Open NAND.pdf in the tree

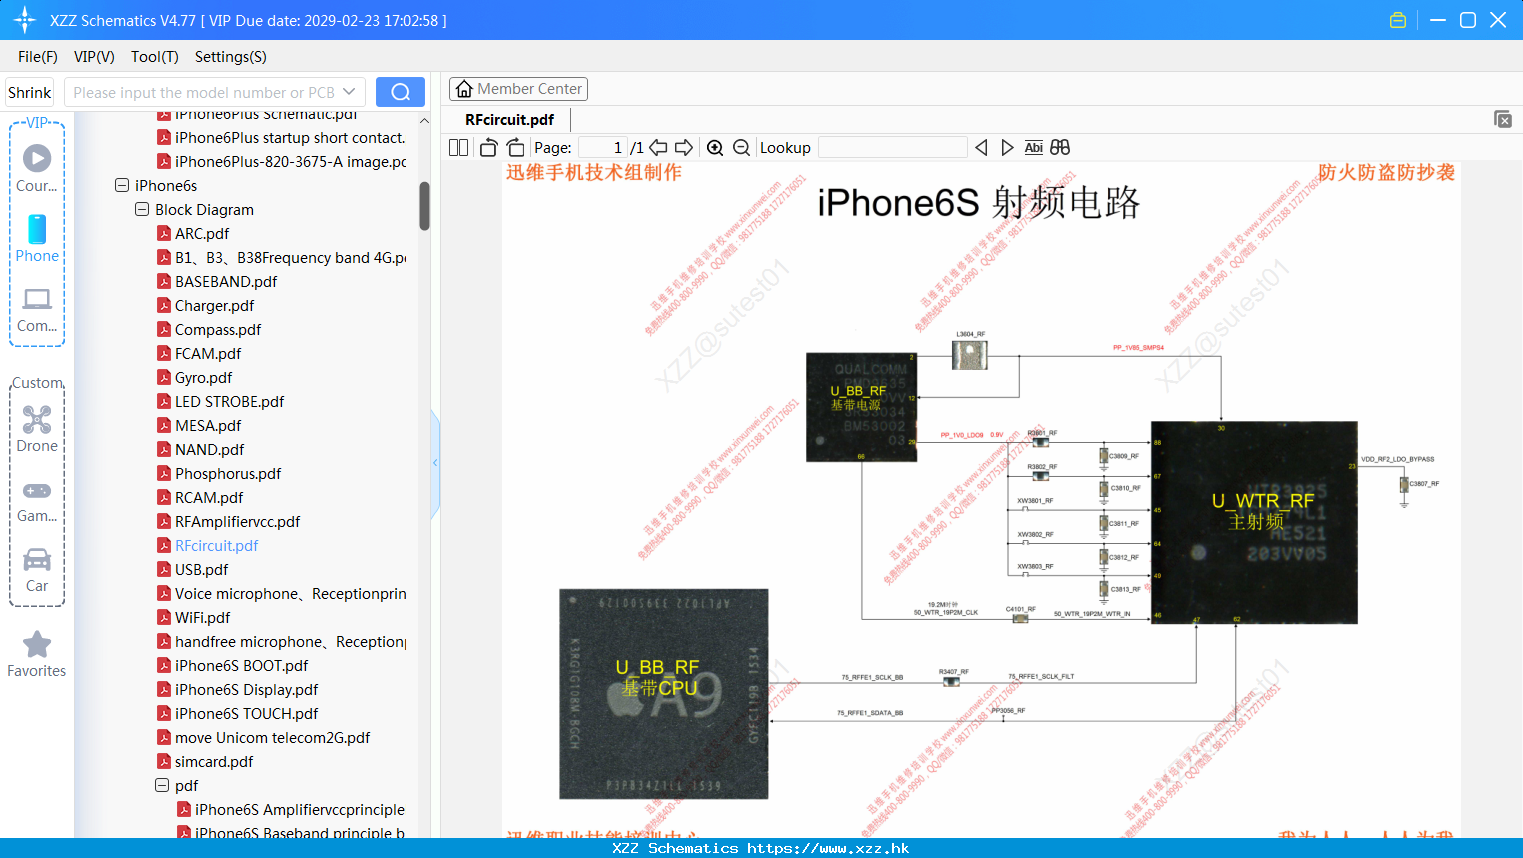click(209, 449)
